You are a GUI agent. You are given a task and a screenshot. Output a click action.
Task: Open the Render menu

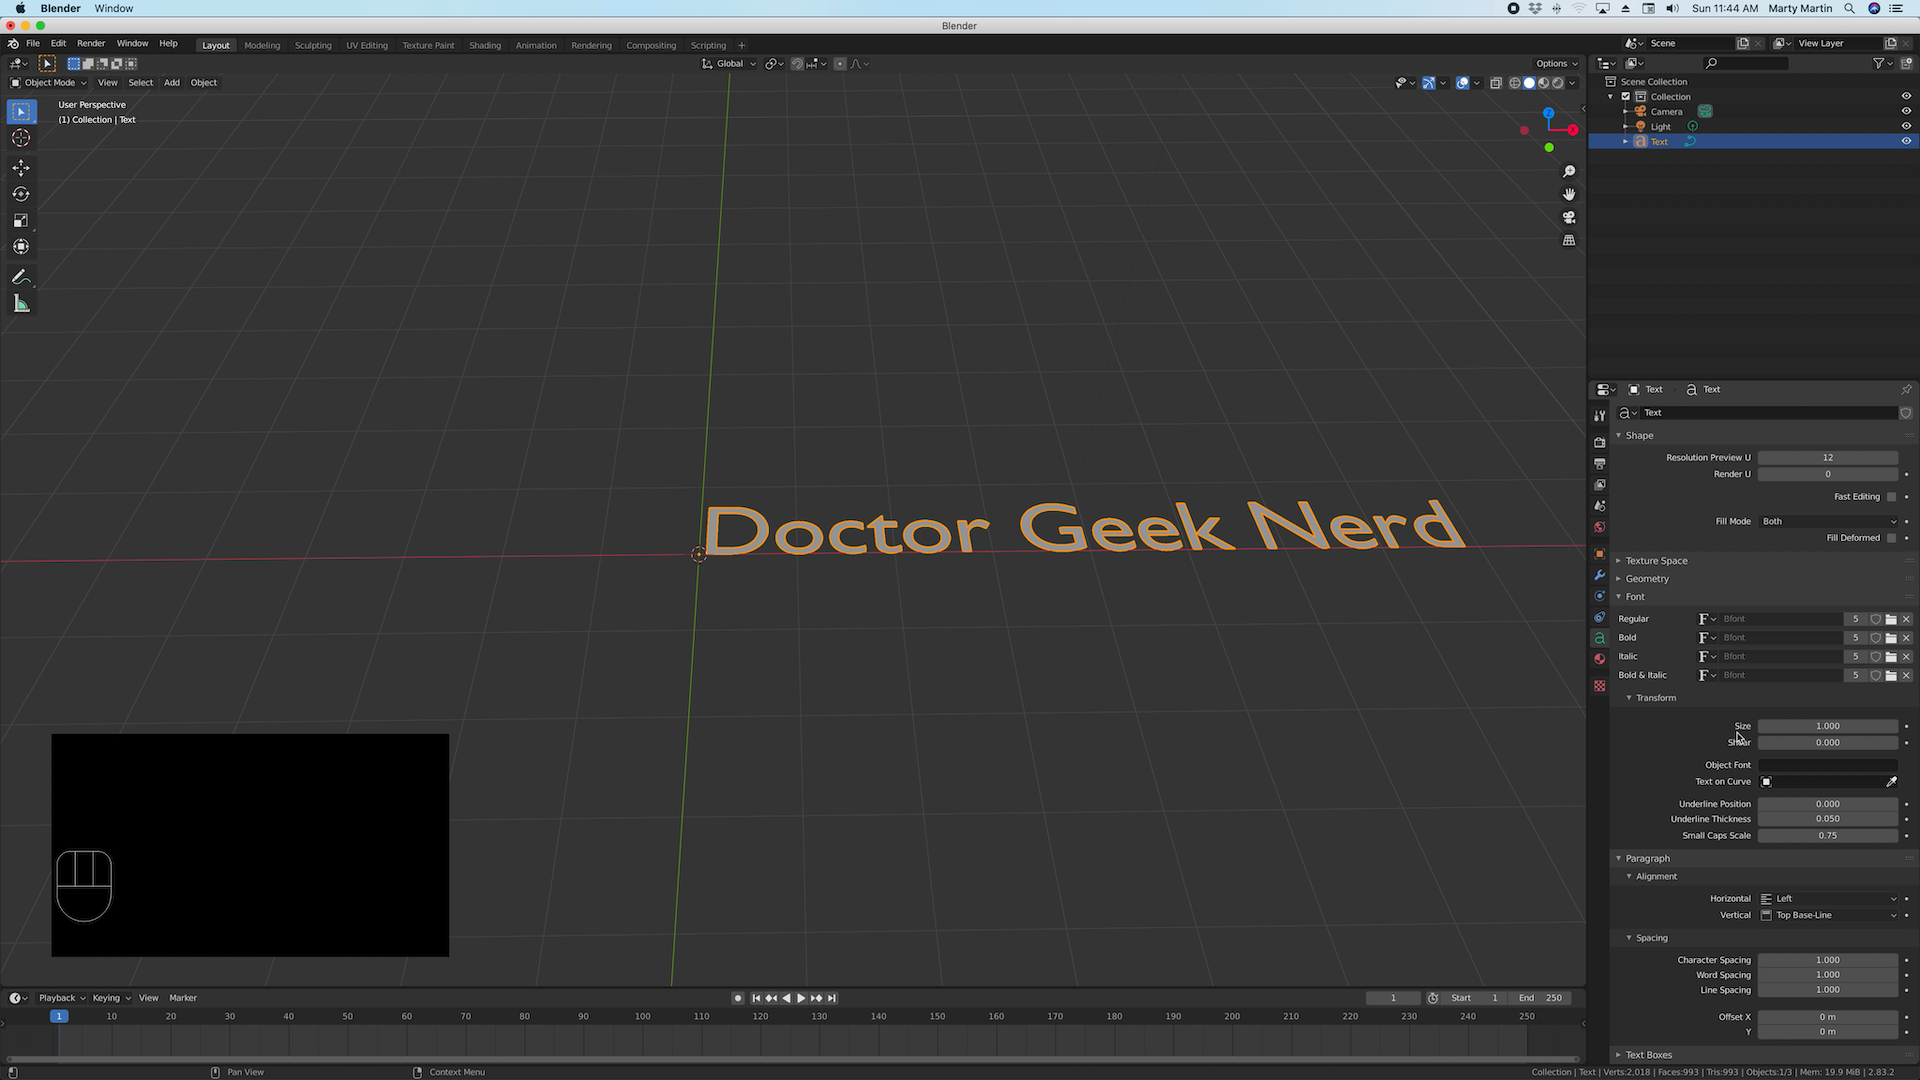click(91, 44)
